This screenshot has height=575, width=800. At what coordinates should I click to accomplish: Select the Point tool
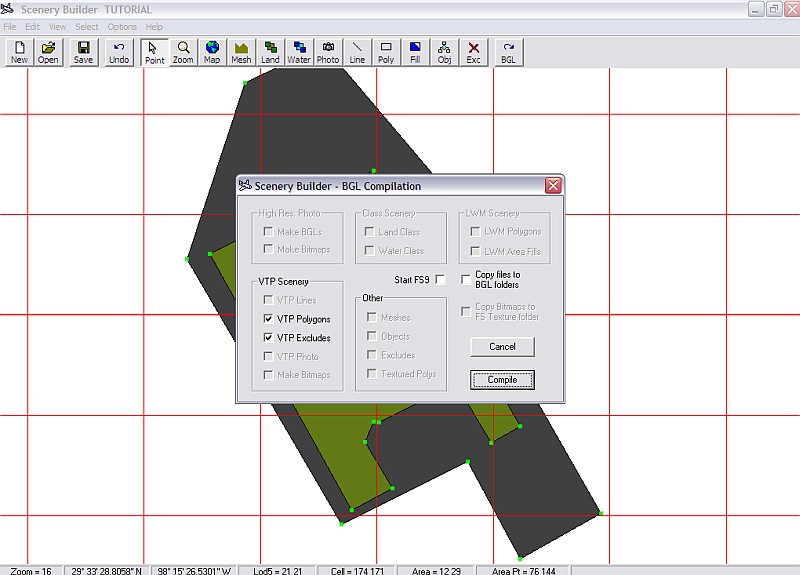click(x=154, y=52)
